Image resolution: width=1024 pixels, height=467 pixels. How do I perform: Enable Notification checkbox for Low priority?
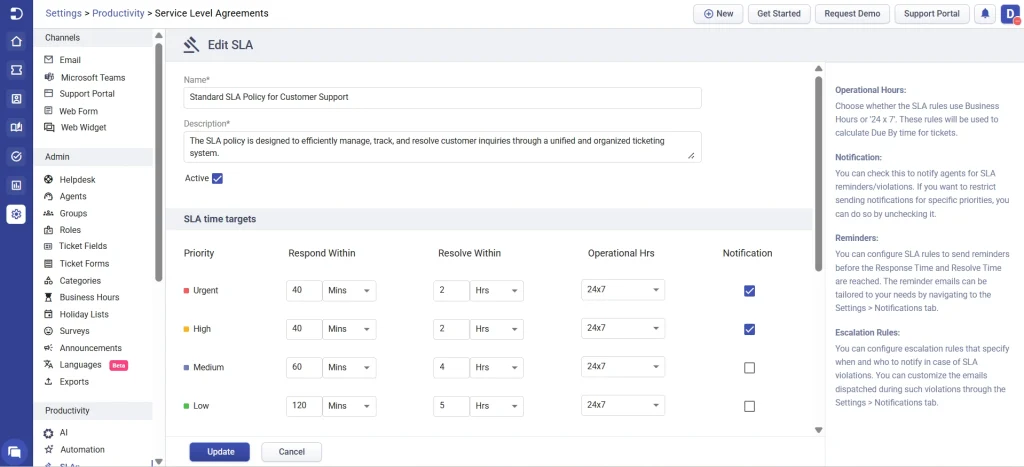[749, 406]
